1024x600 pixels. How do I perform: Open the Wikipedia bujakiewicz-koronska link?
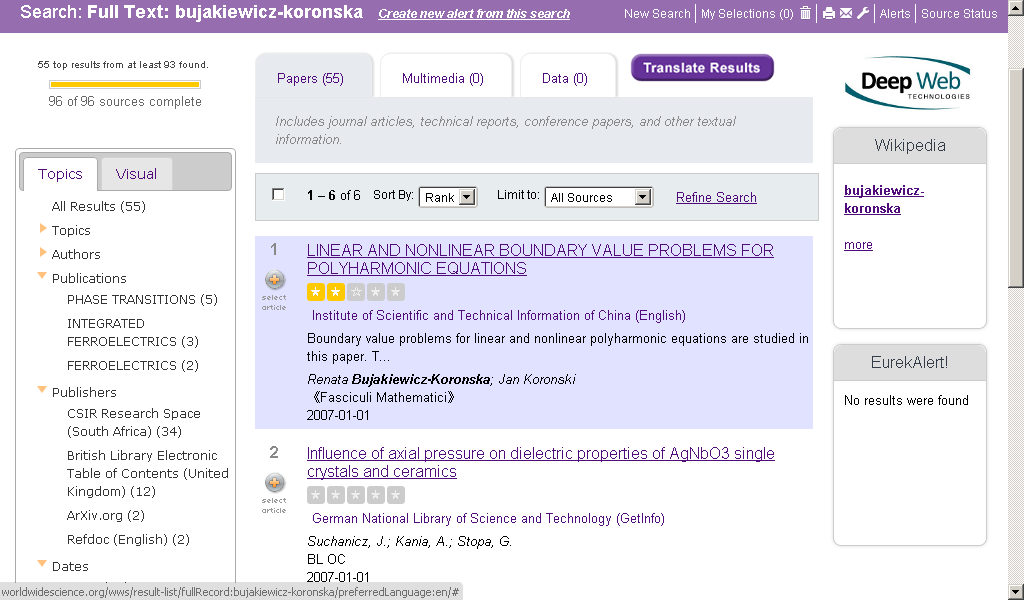[x=884, y=199]
